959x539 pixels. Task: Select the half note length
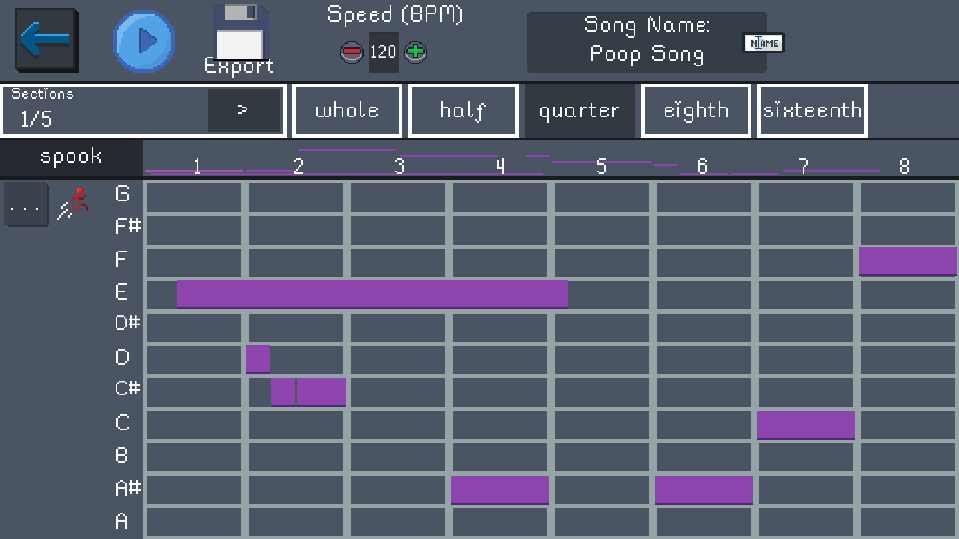pyautogui.click(x=463, y=110)
